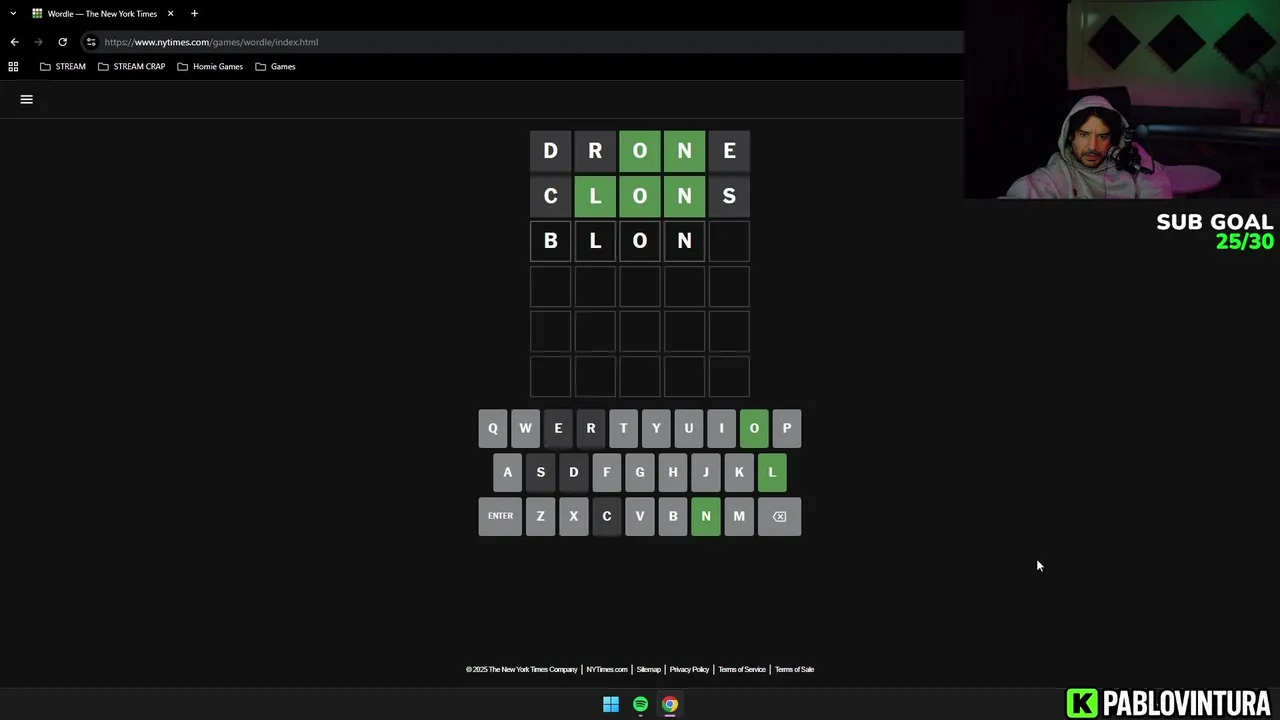Switch to Chrome in the taskbar

[670, 704]
